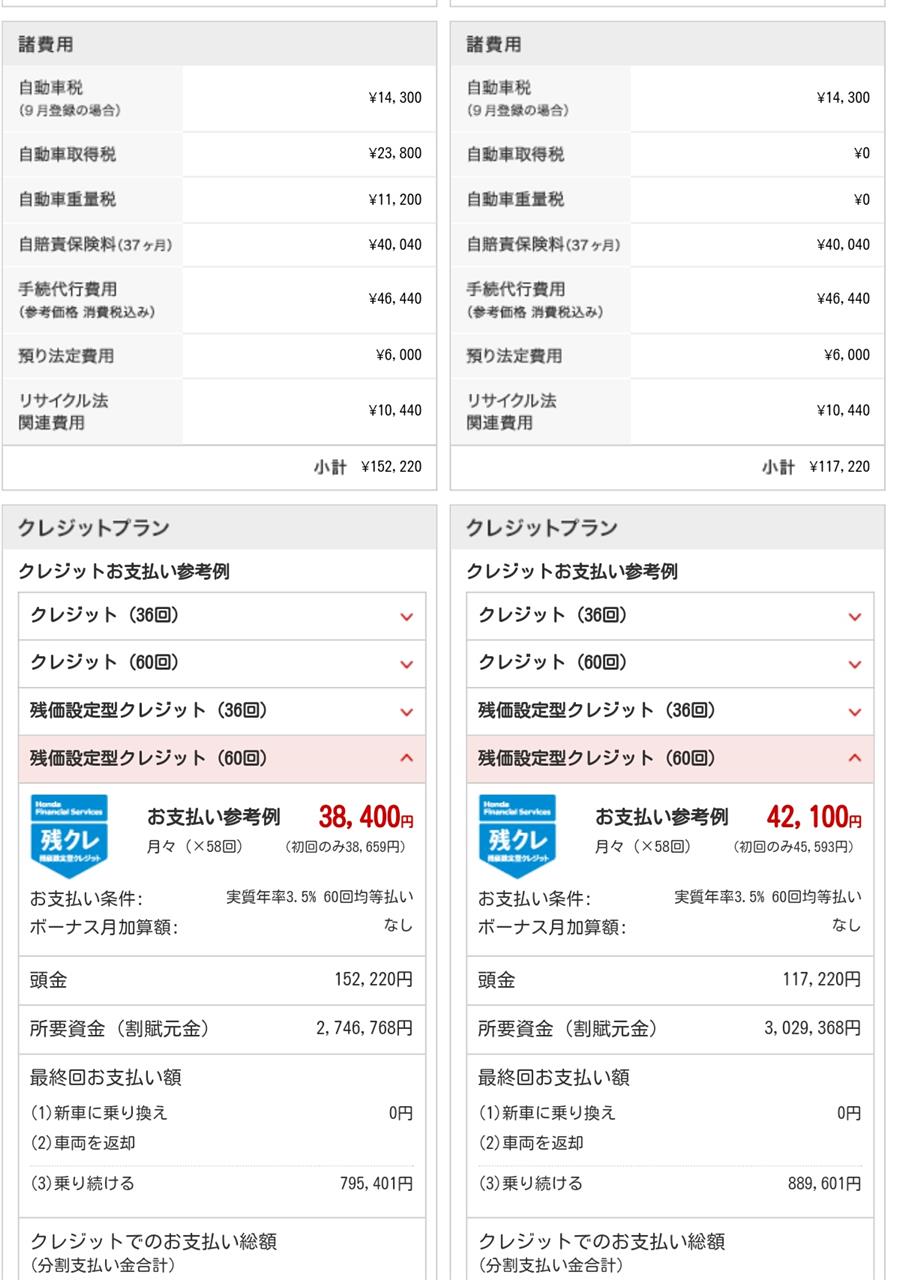
Task: Select left 残価設定型クレジット（60回） heading
Action: 149,759
